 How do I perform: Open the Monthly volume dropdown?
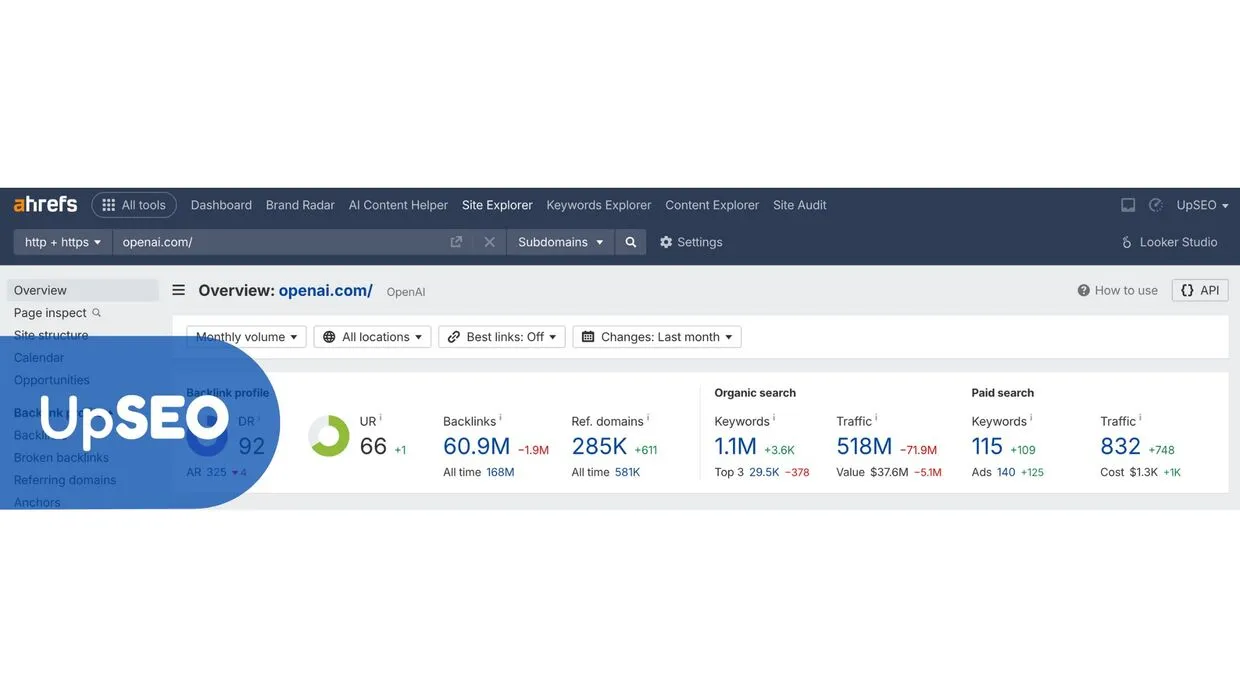coord(245,336)
